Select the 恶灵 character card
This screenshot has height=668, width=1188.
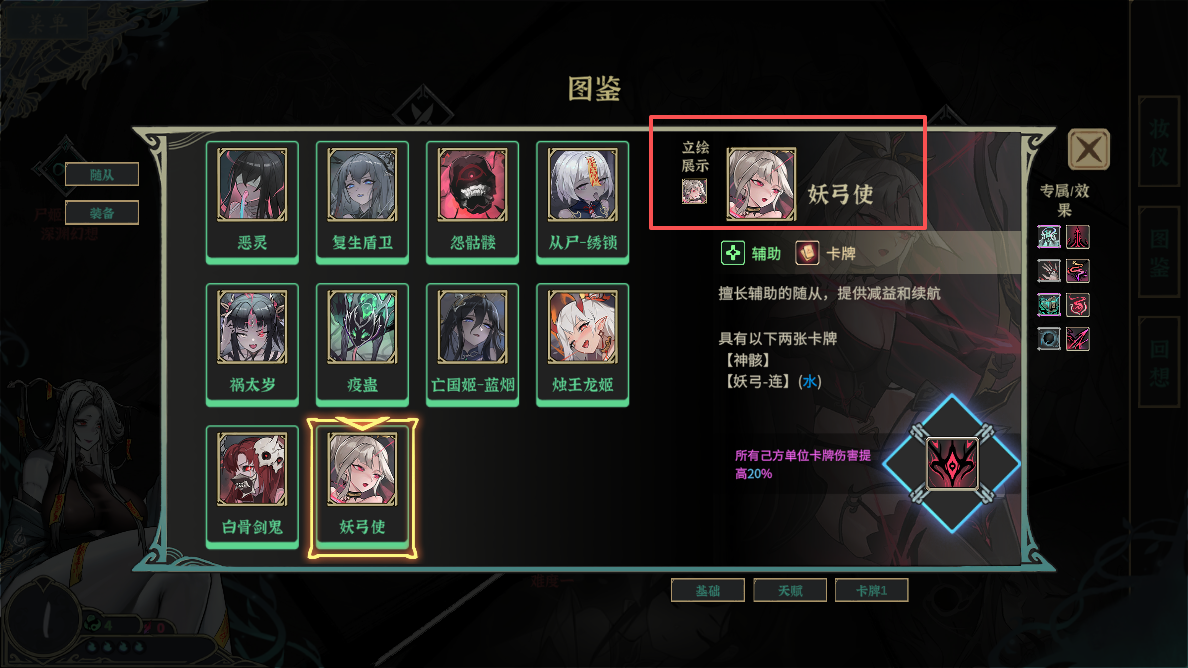[x=252, y=202]
